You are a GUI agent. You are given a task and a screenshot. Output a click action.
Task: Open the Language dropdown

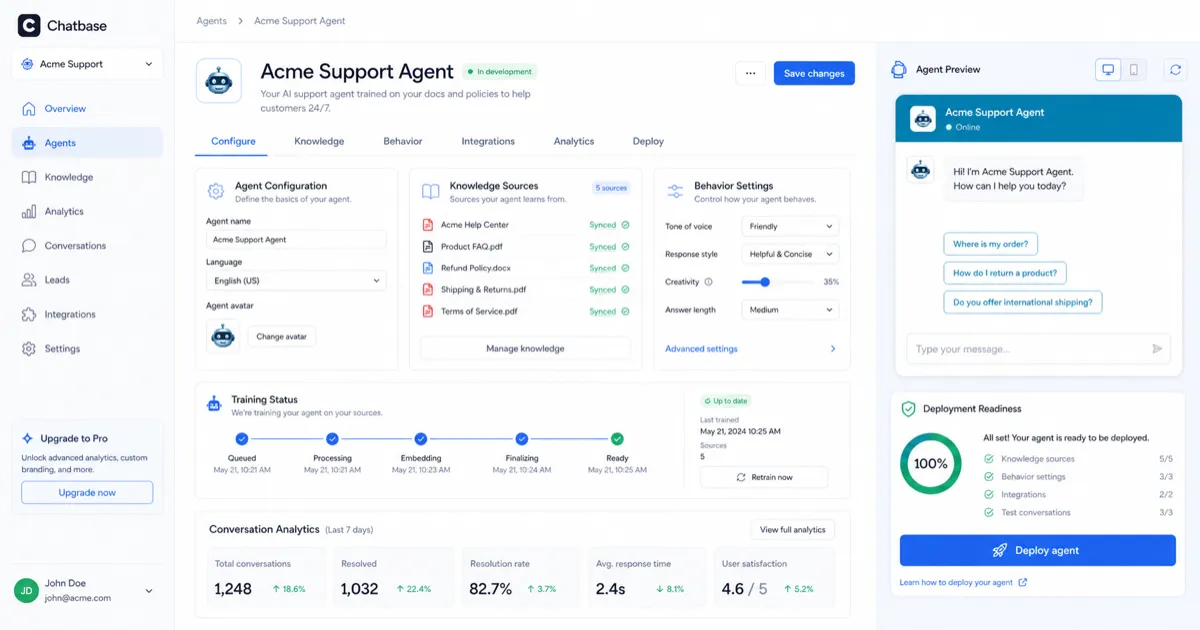tap(296, 280)
